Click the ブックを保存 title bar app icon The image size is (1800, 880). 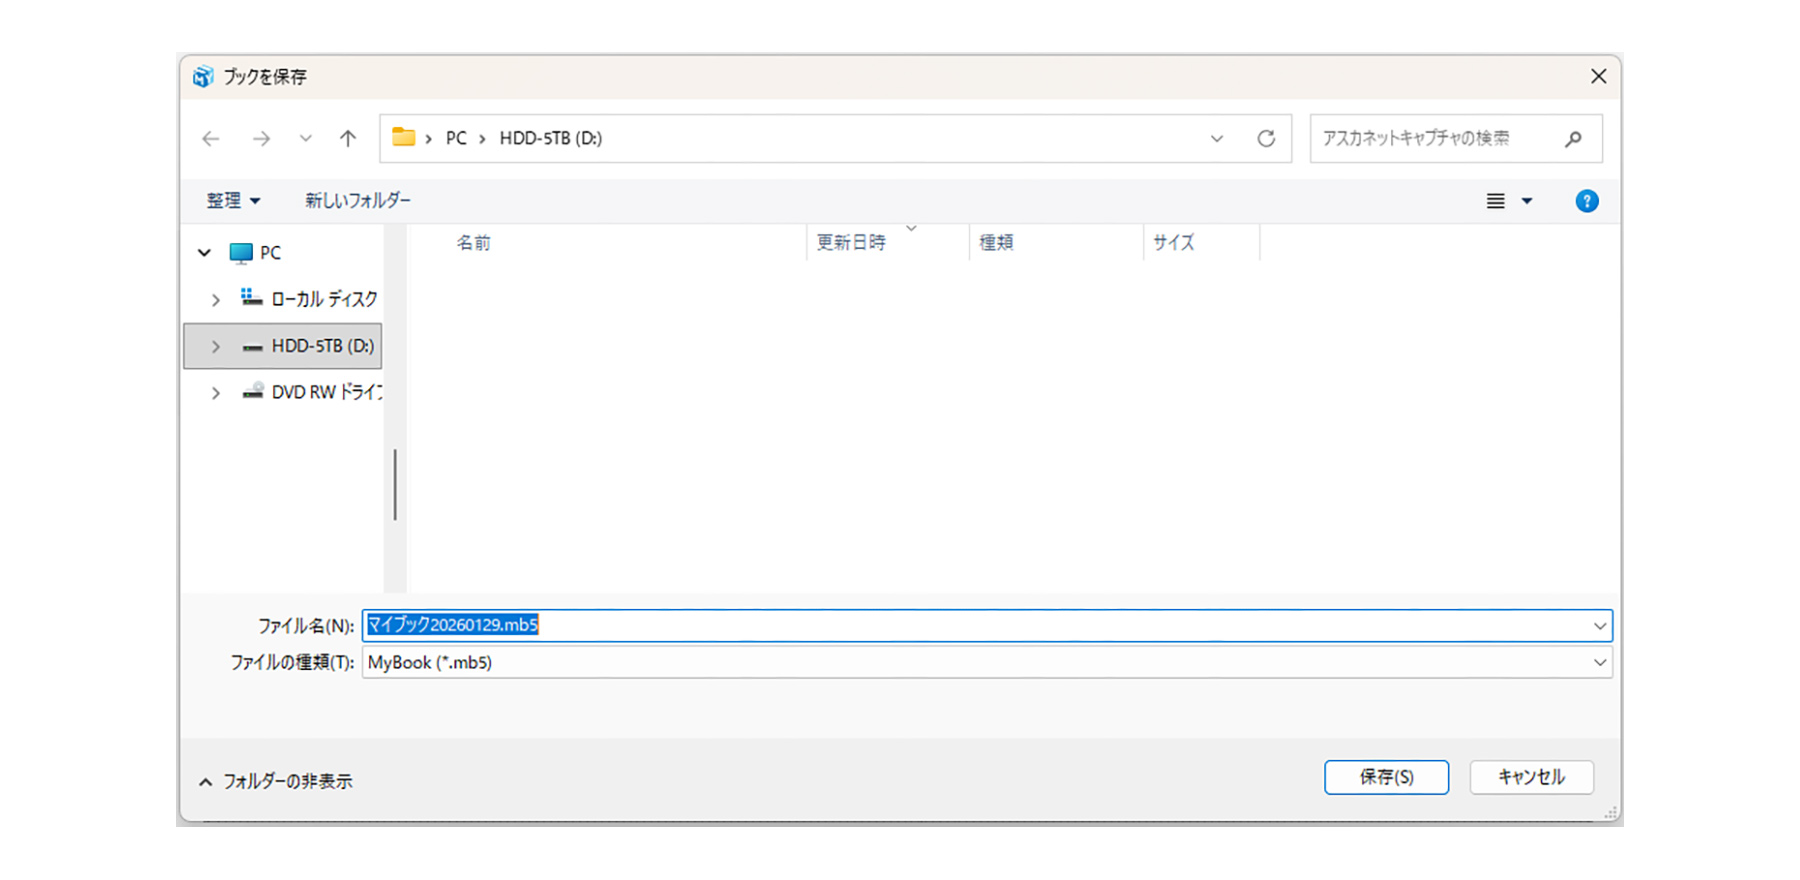click(x=203, y=77)
